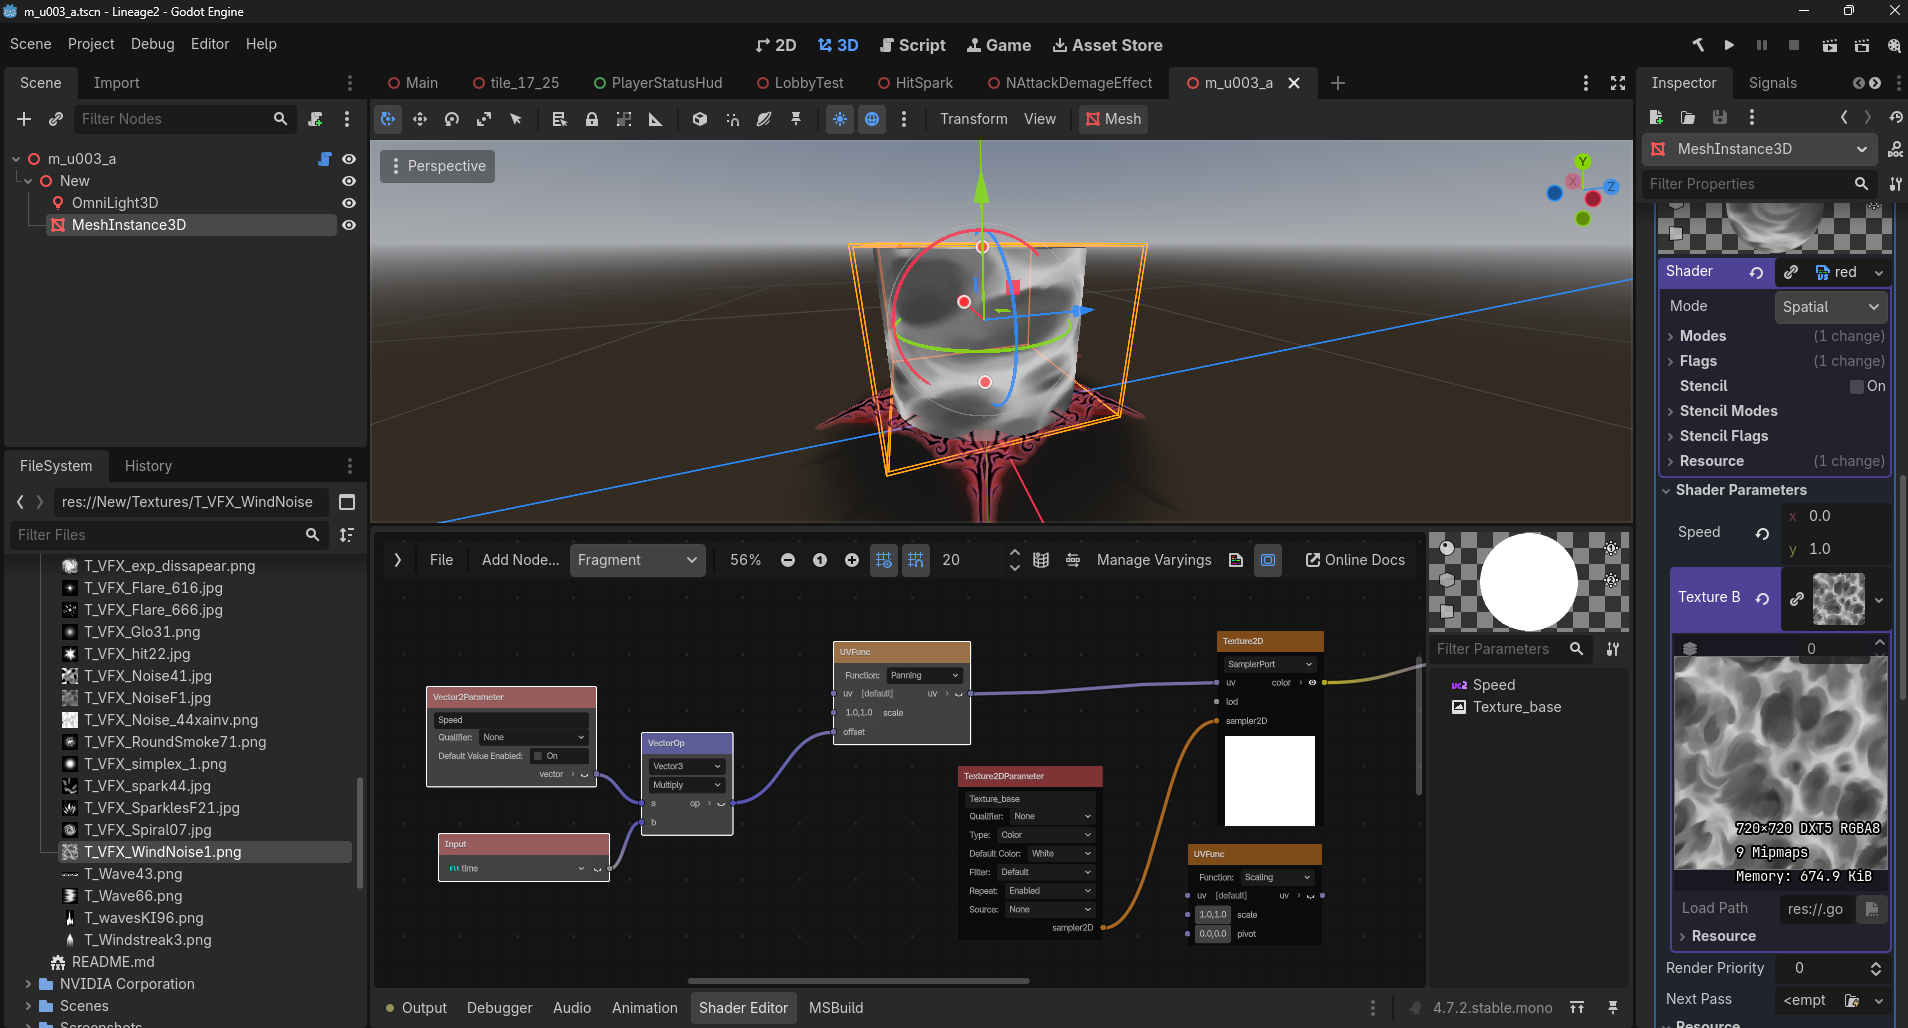The width and height of the screenshot is (1908, 1028).
Task: Open the Debugger bottom panel
Action: [x=499, y=1008]
